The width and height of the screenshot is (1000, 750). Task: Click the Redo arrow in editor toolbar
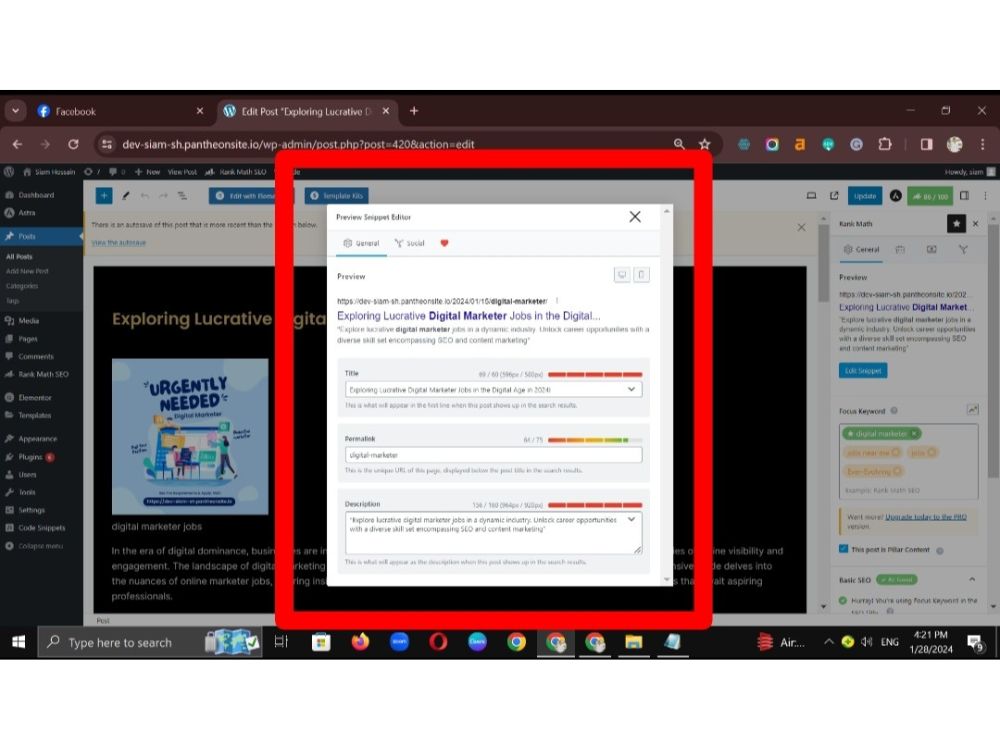pyautogui.click(x=163, y=196)
